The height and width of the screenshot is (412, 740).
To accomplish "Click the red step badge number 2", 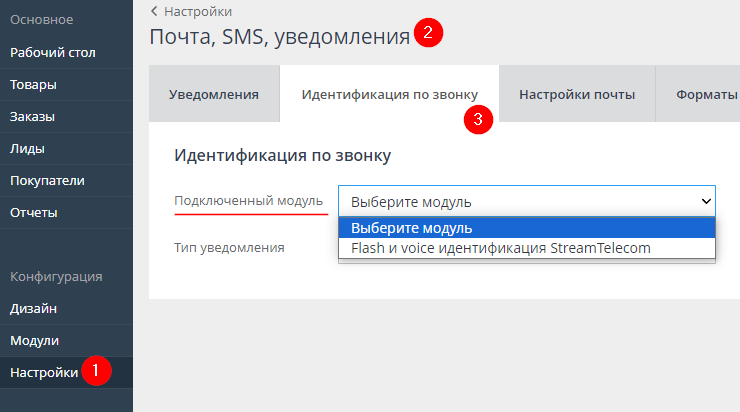I will coord(428,33).
